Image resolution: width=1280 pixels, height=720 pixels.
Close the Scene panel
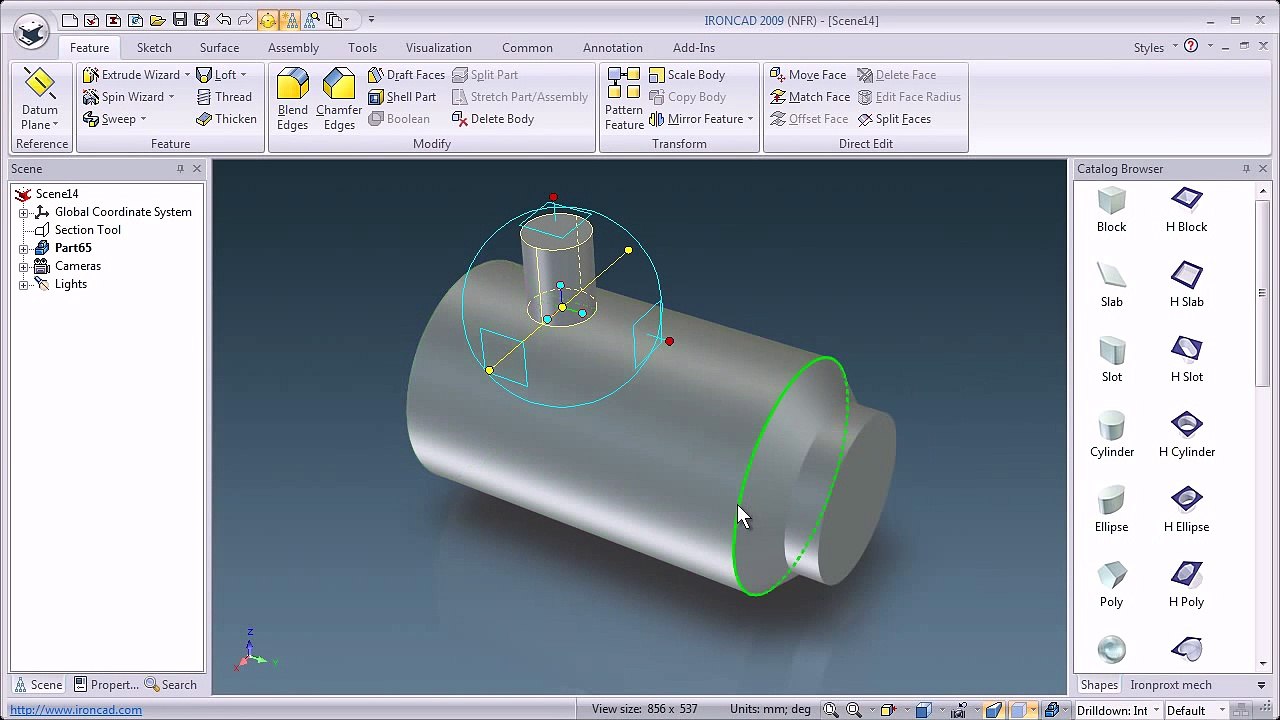coord(197,169)
